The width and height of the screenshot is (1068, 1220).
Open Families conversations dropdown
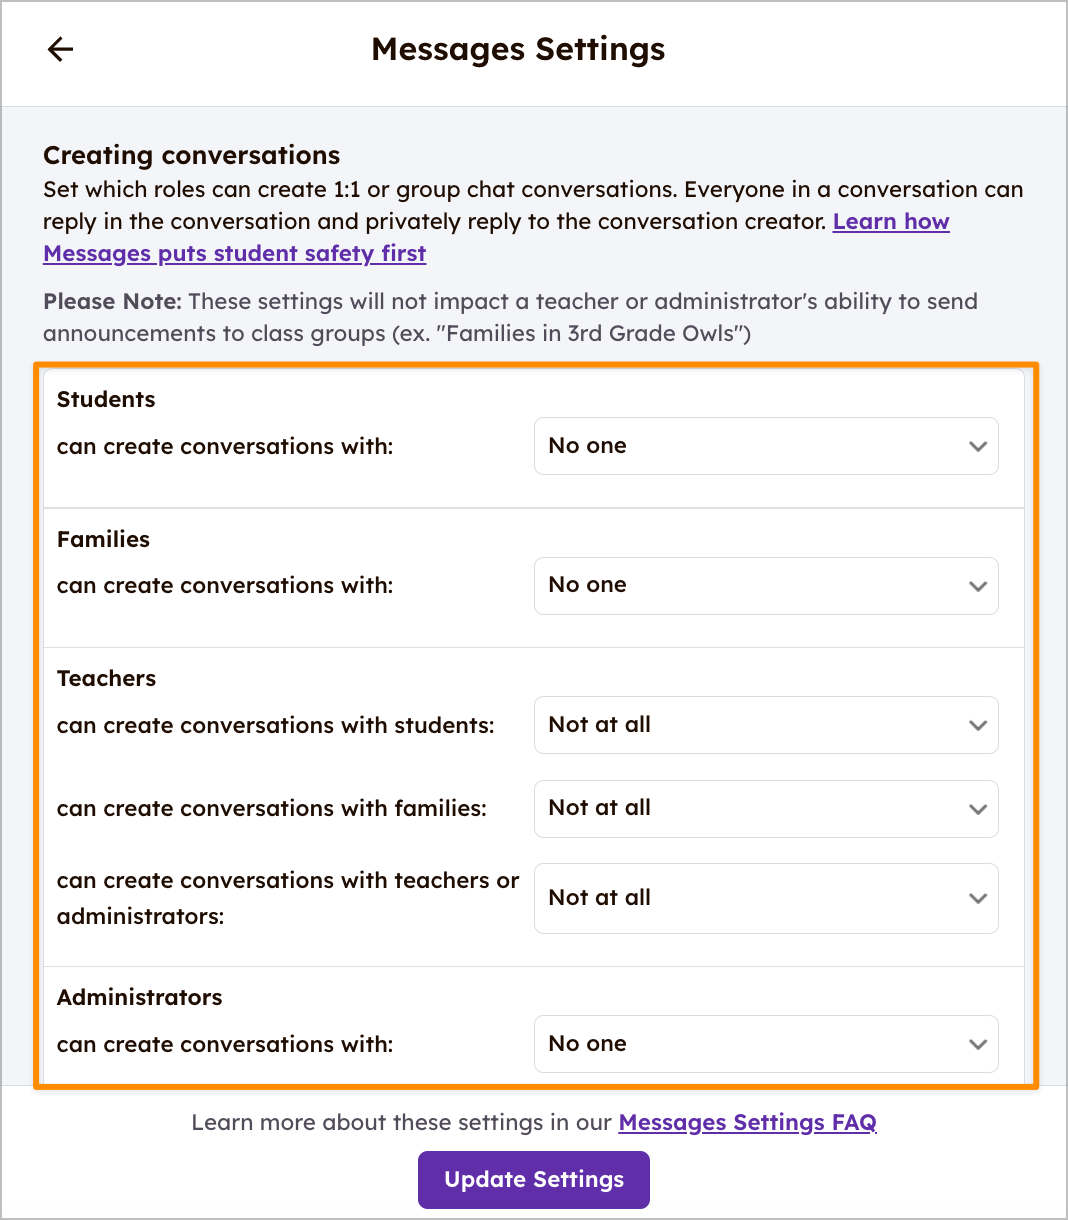[765, 586]
